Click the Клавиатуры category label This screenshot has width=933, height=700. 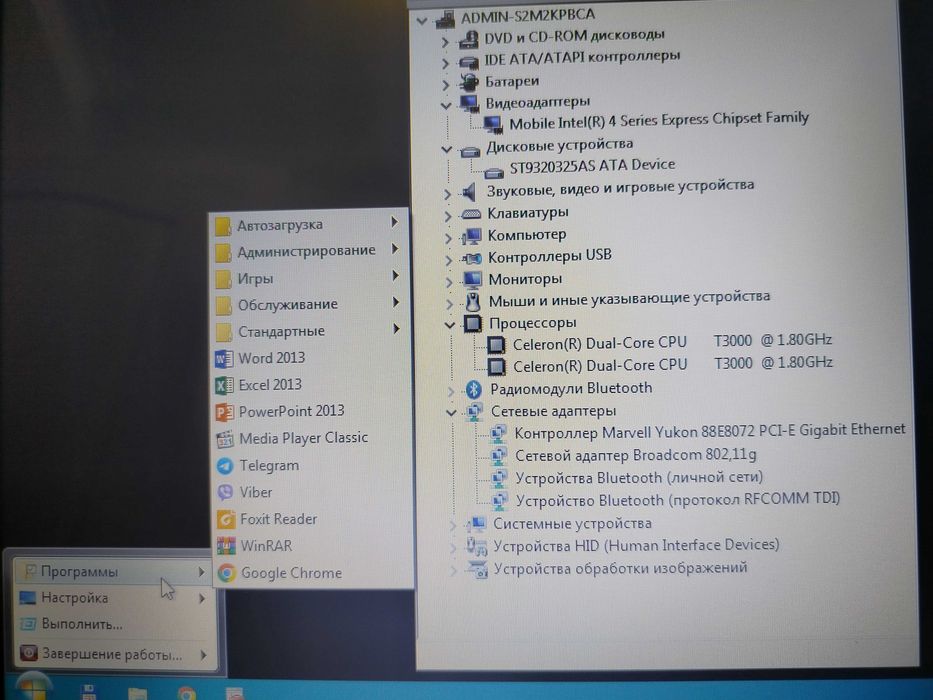[528, 212]
